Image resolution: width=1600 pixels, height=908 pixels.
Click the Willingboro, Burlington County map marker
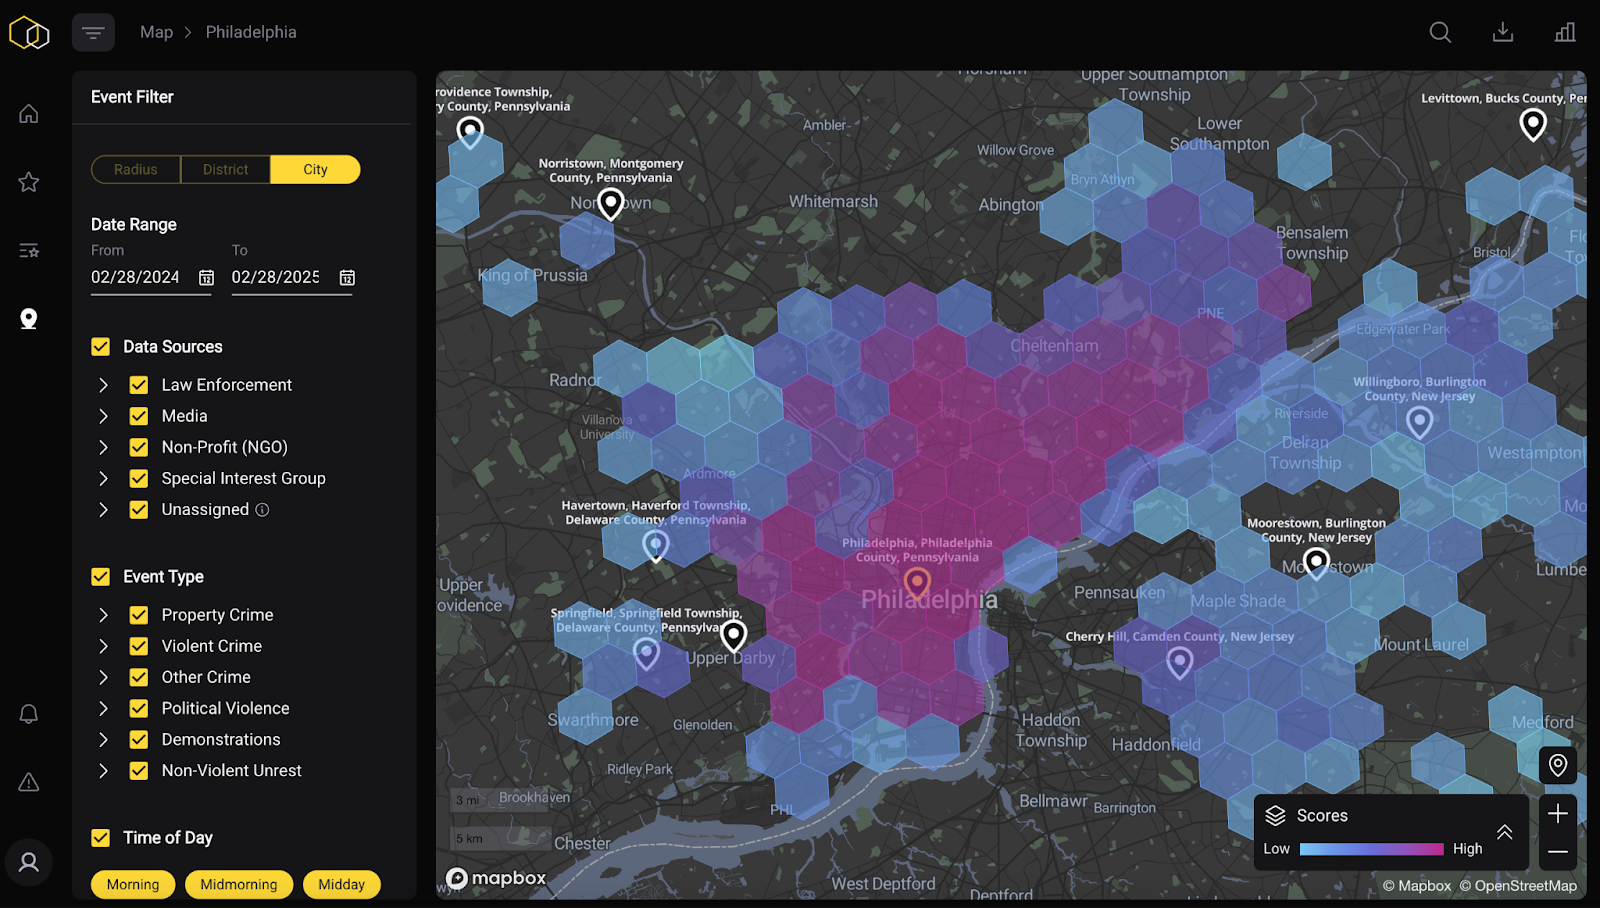coord(1419,423)
